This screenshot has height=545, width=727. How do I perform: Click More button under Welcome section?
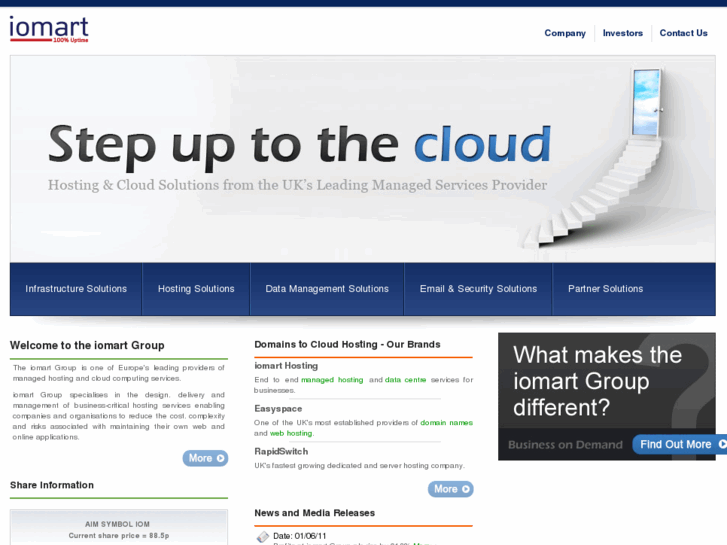(205, 458)
